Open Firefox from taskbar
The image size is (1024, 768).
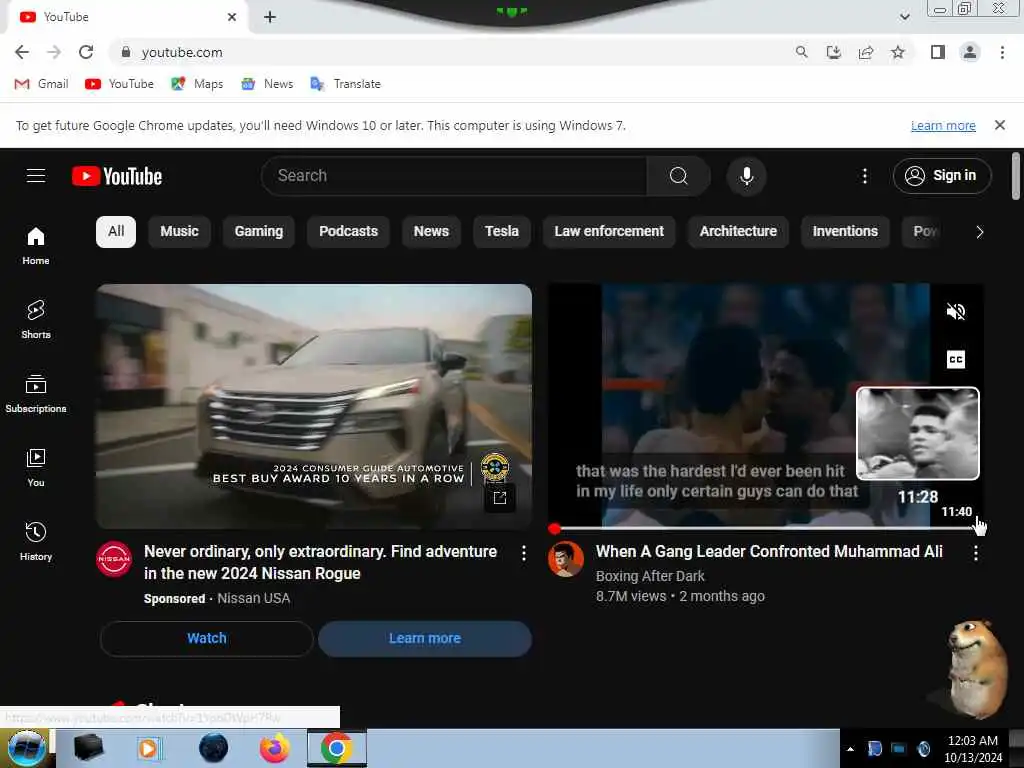coord(274,748)
